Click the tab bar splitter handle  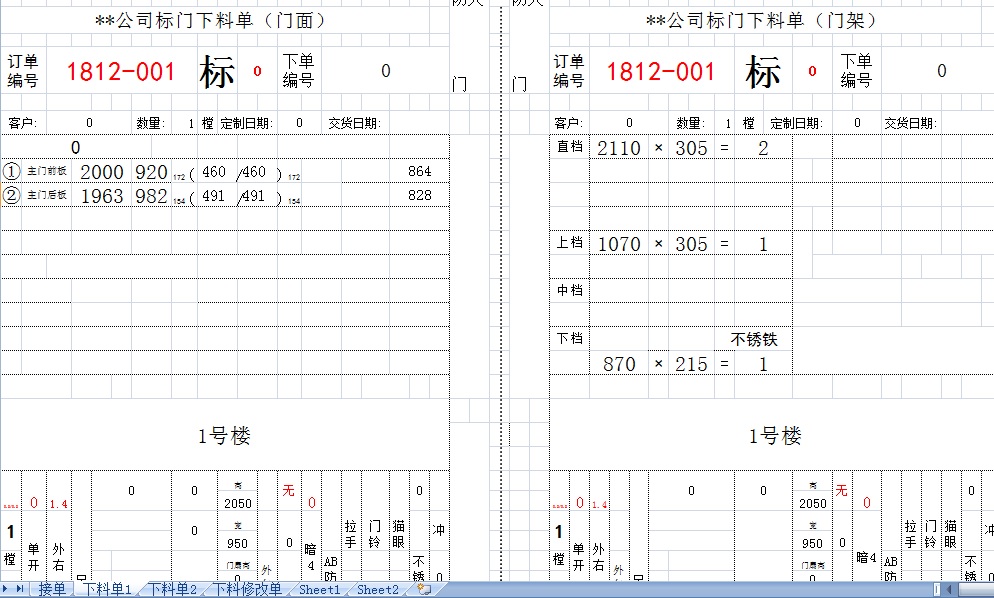[936, 590]
